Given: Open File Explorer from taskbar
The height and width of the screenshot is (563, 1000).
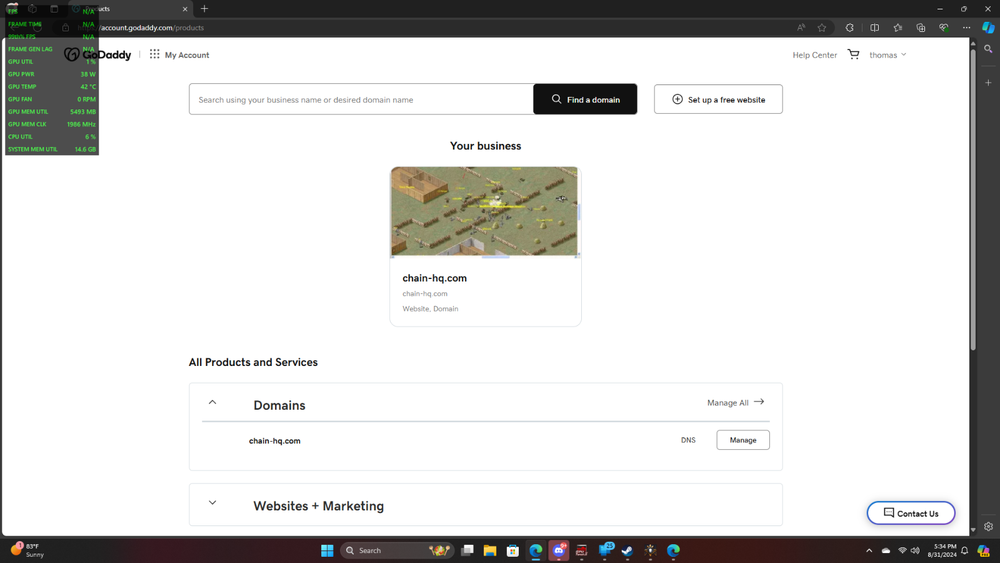Looking at the screenshot, I should click(x=490, y=550).
